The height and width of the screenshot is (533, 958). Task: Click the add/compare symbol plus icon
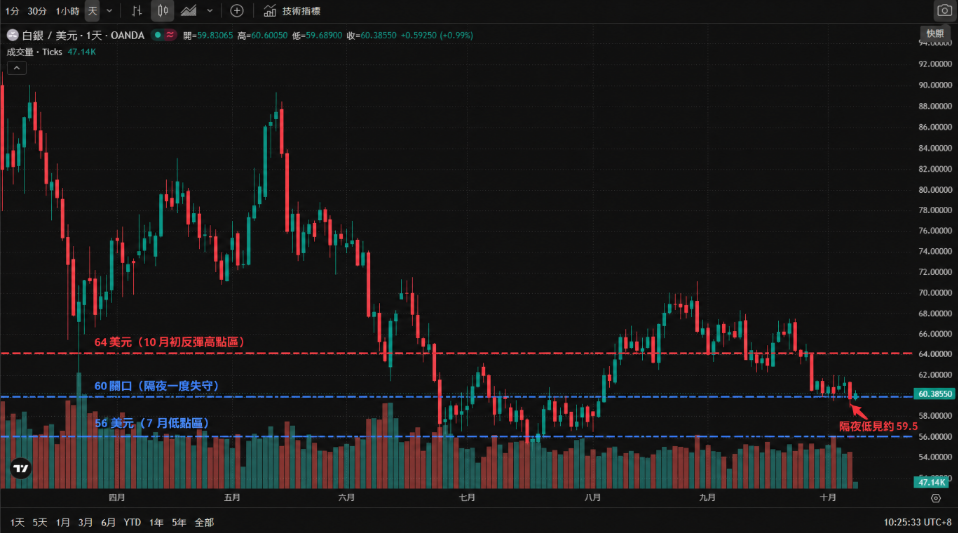point(237,11)
